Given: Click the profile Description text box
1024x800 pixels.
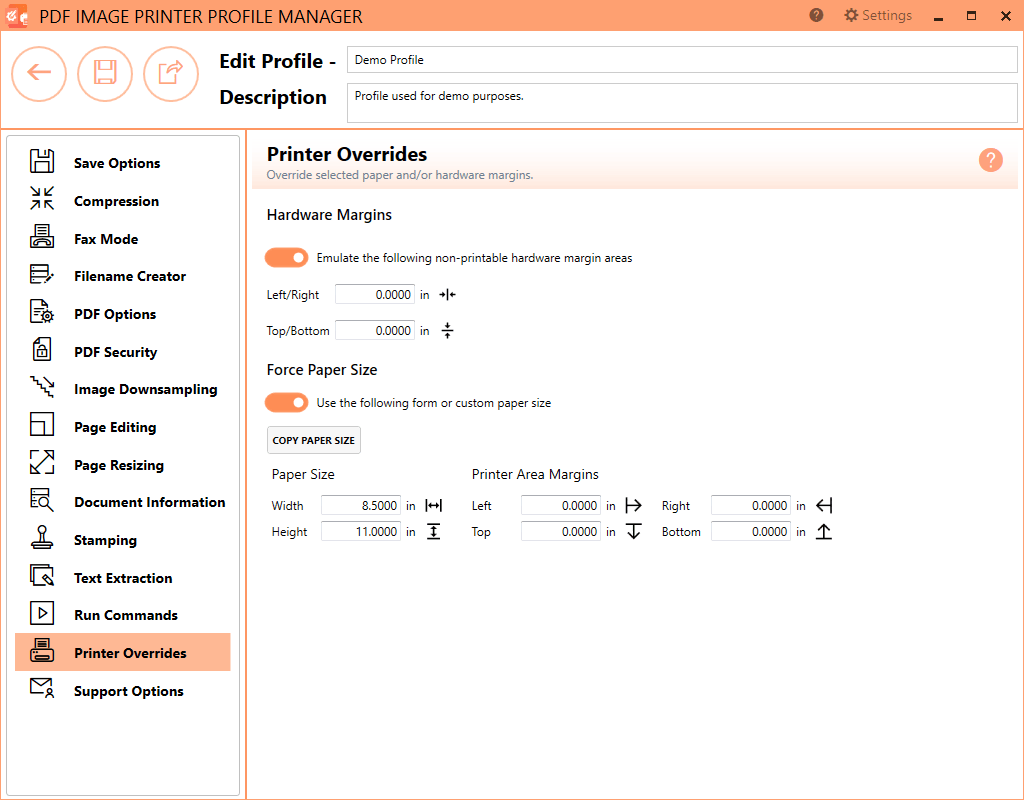Looking at the screenshot, I should (x=681, y=102).
